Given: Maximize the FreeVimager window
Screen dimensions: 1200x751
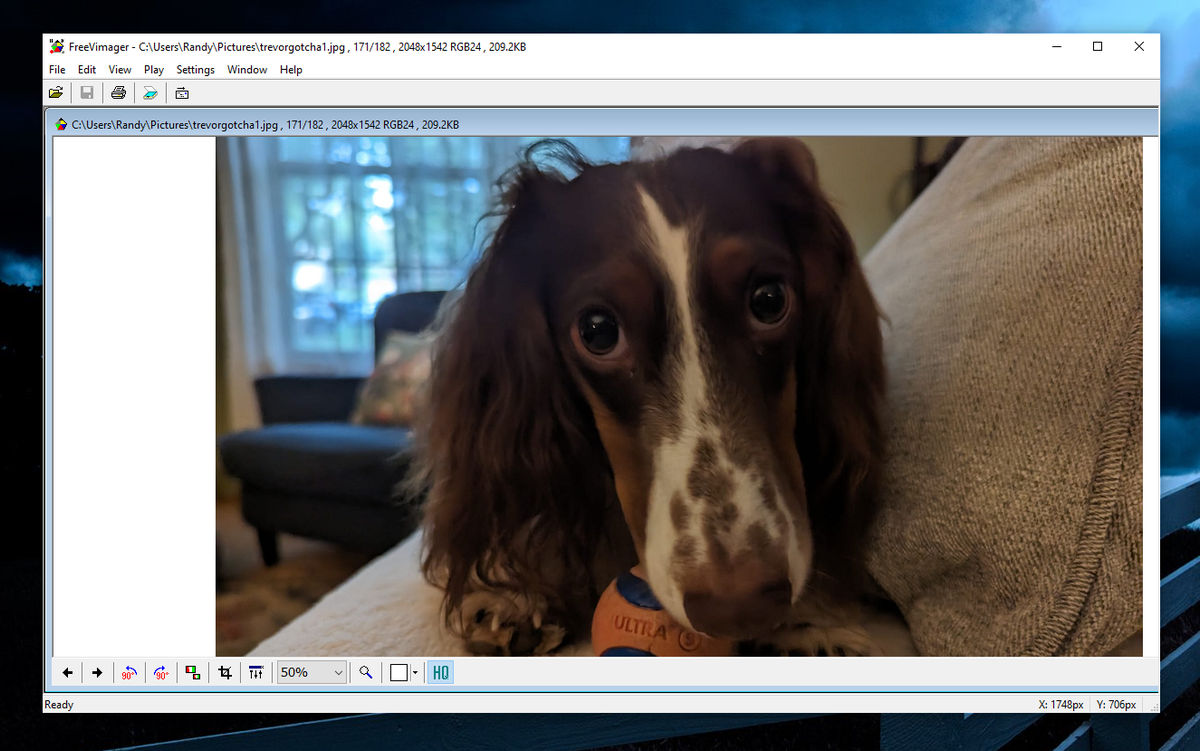Looking at the screenshot, I should click(1098, 46).
